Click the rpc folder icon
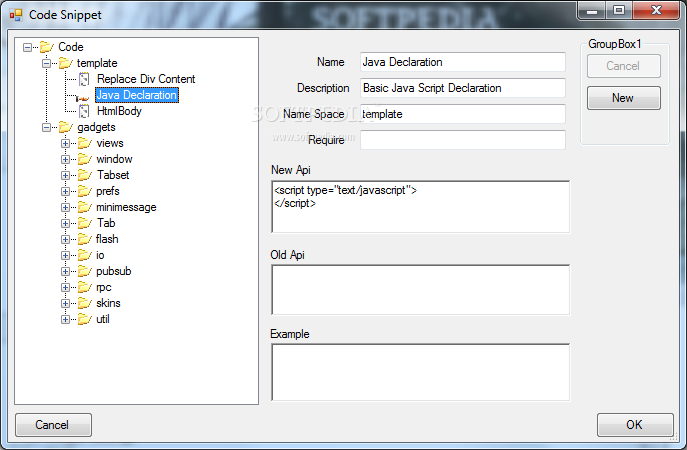This screenshot has height=450, width=687. (85, 287)
